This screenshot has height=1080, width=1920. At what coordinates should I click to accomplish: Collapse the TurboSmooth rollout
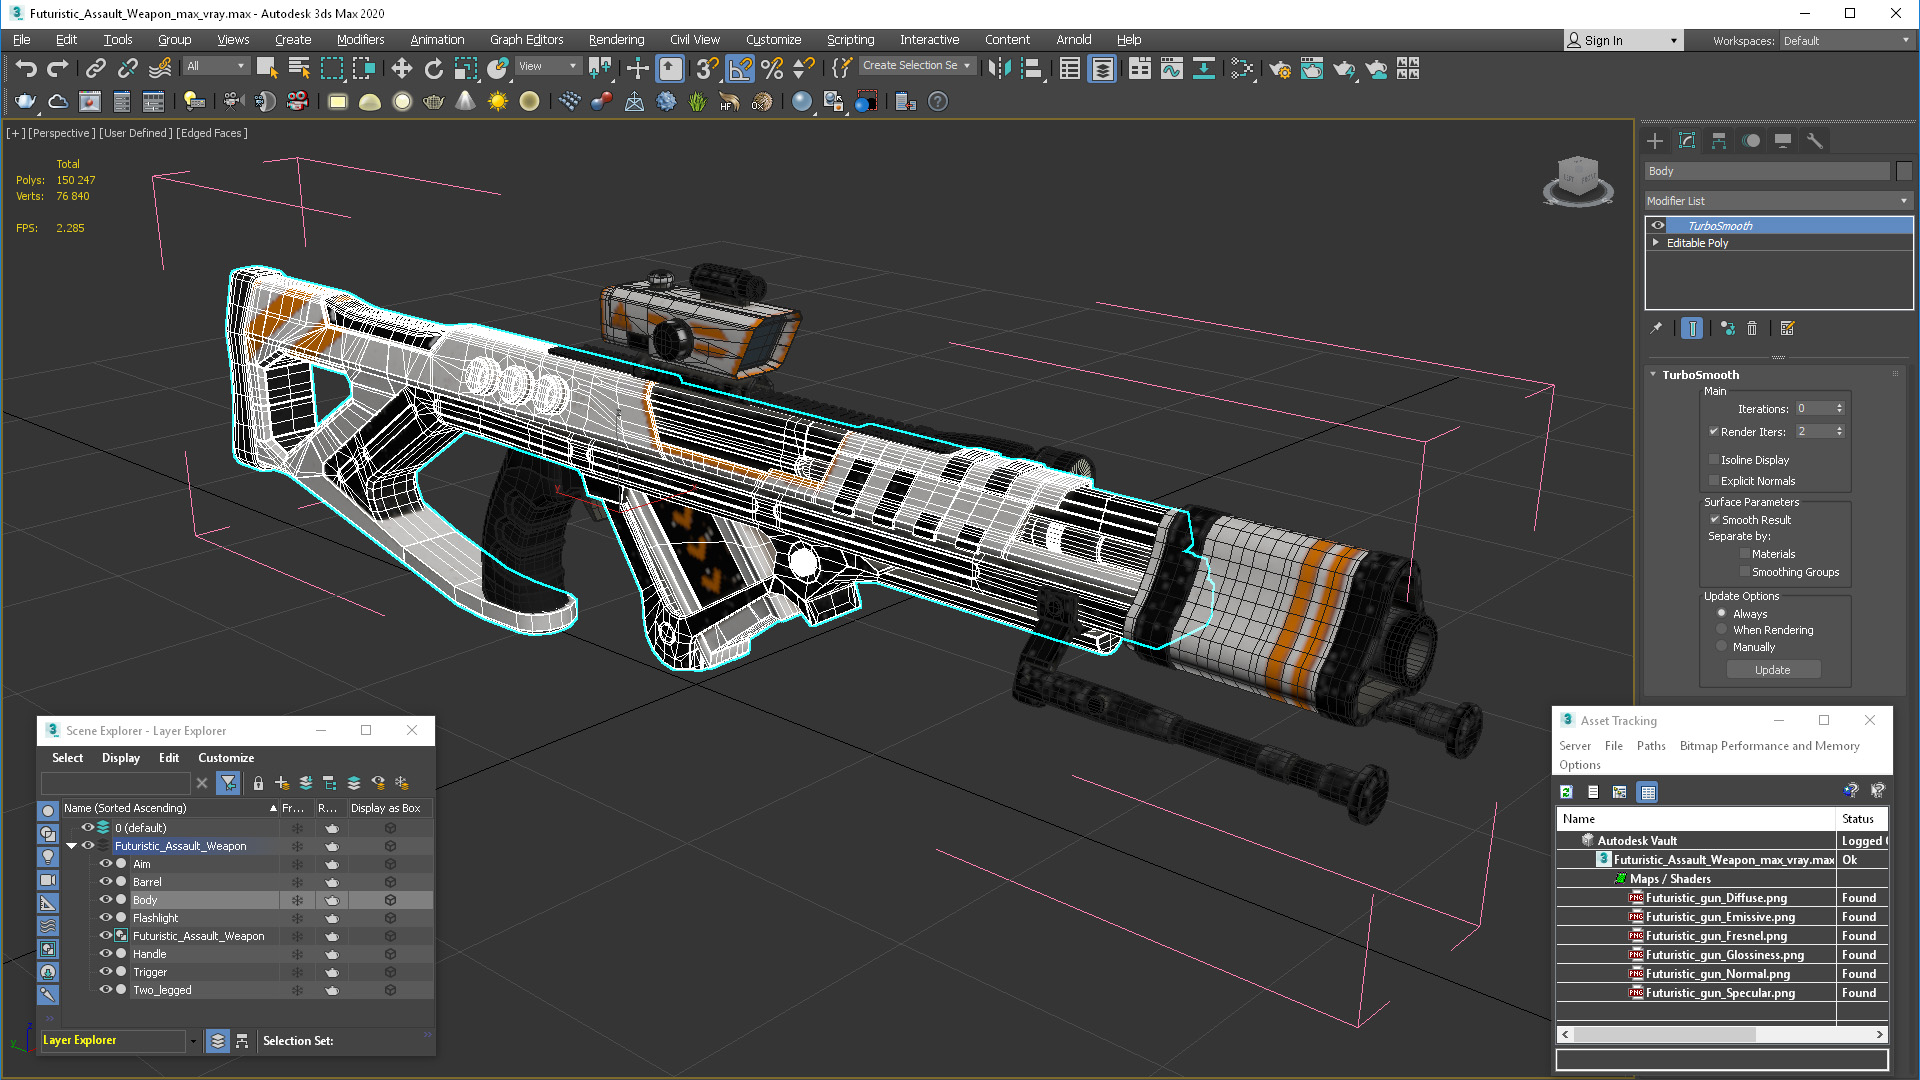(x=1653, y=375)
